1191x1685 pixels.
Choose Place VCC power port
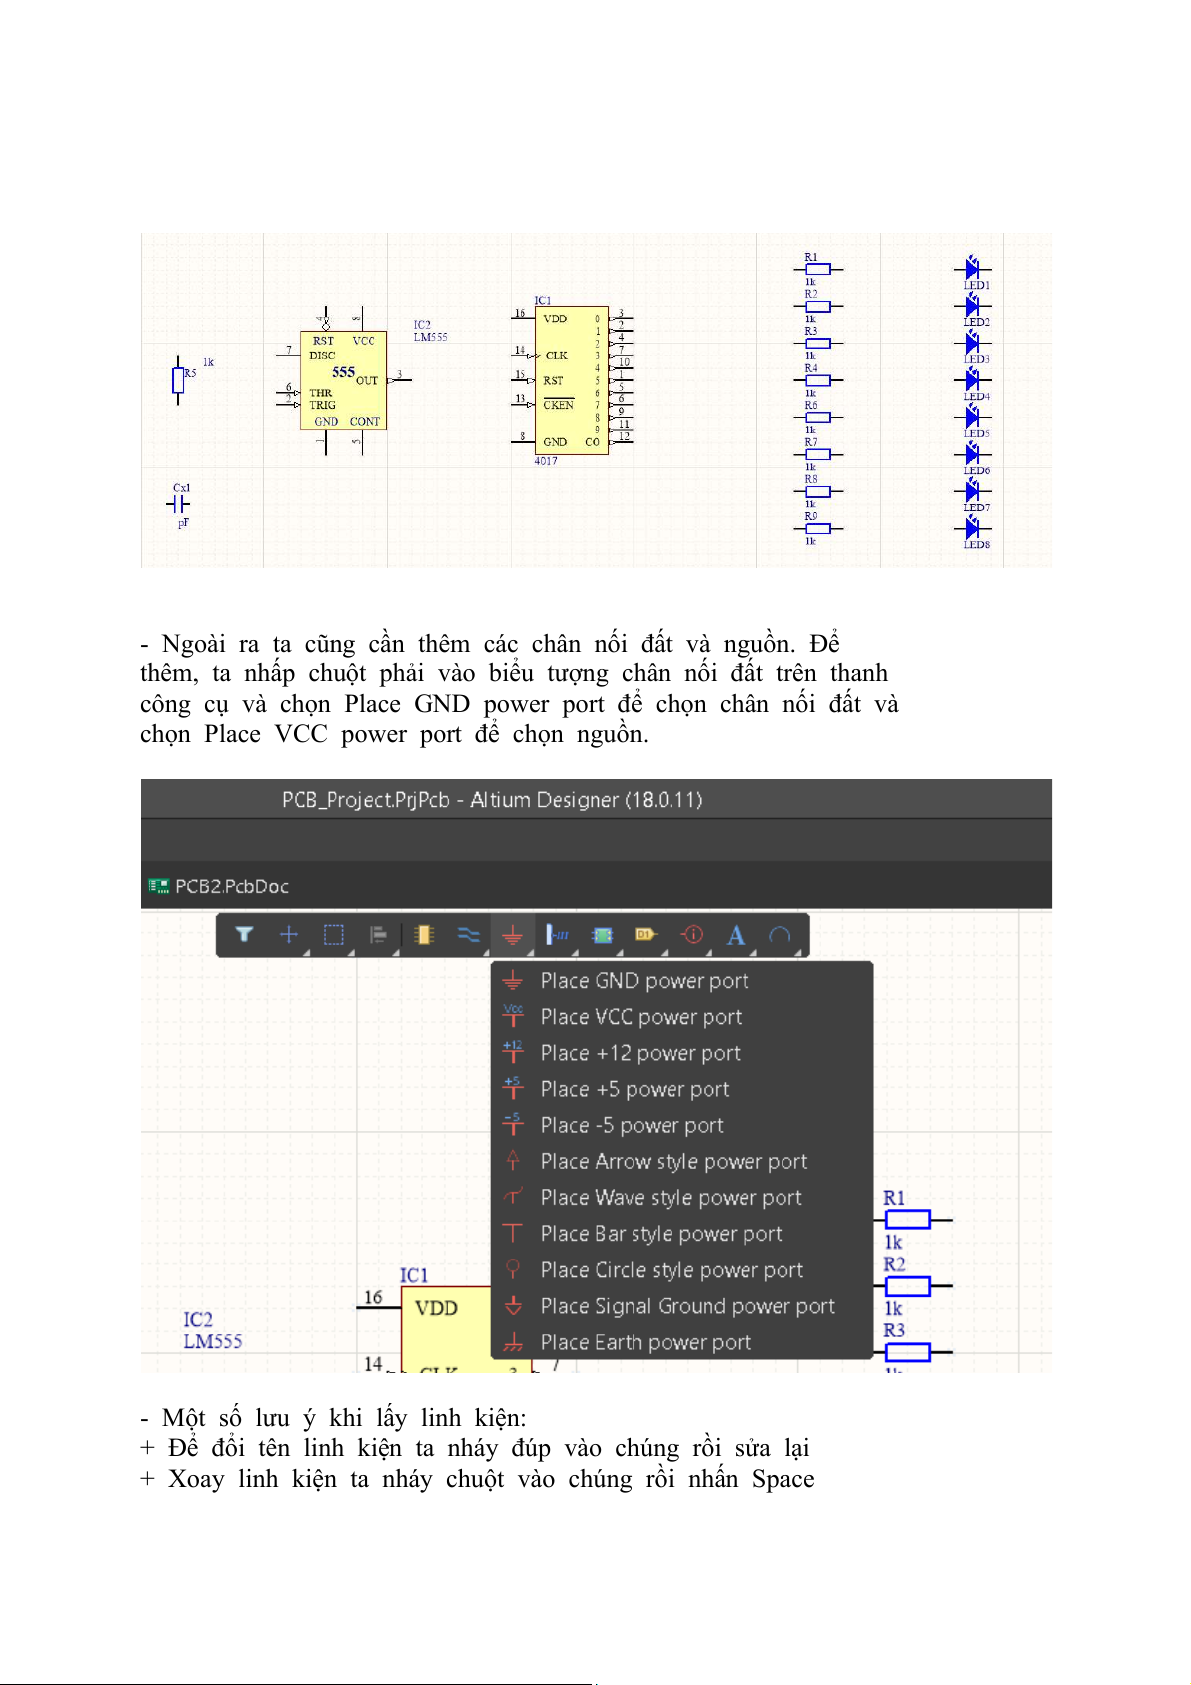[x=641, y=1017]
